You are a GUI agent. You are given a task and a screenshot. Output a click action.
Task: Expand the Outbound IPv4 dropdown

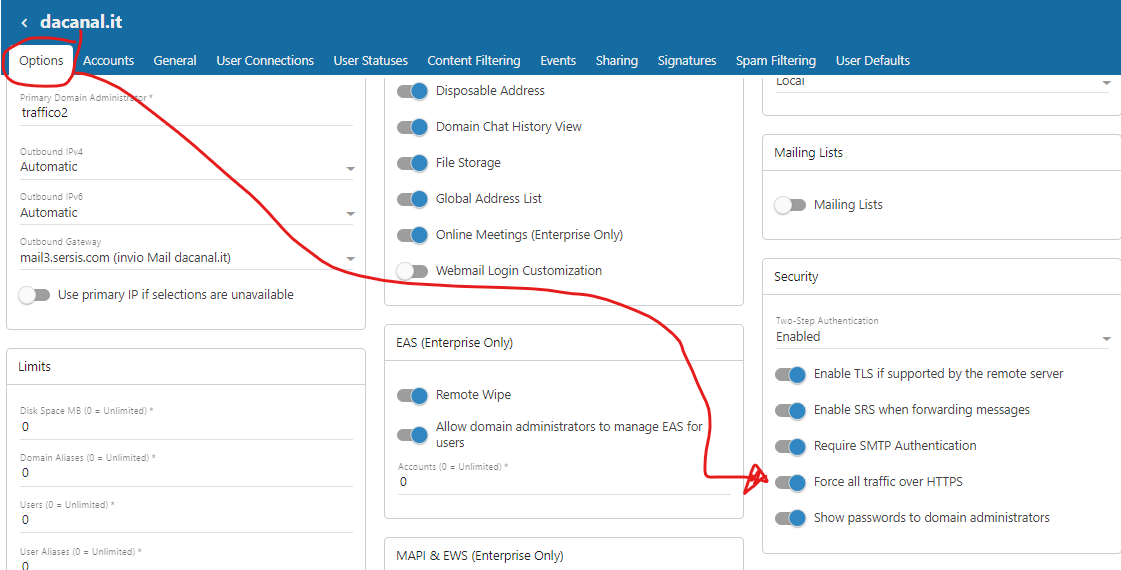[x=186, y=167]
